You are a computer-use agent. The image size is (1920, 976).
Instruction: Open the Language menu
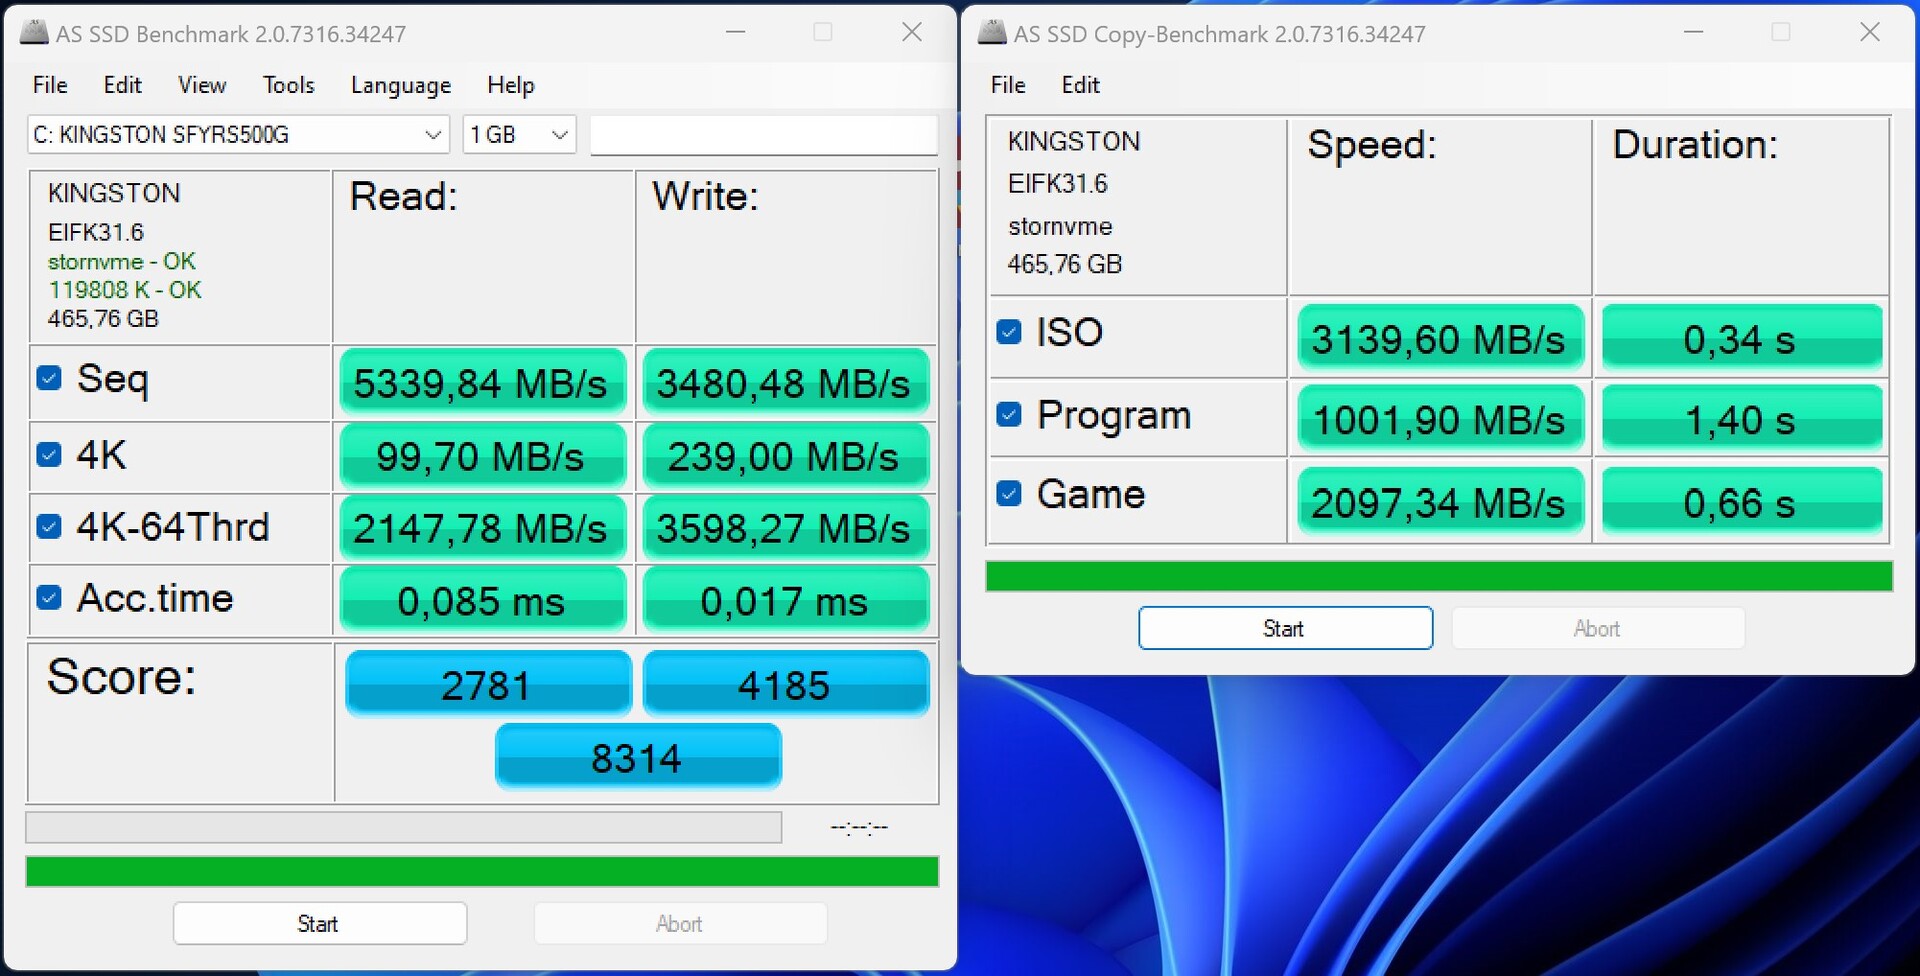pos(401,85)
